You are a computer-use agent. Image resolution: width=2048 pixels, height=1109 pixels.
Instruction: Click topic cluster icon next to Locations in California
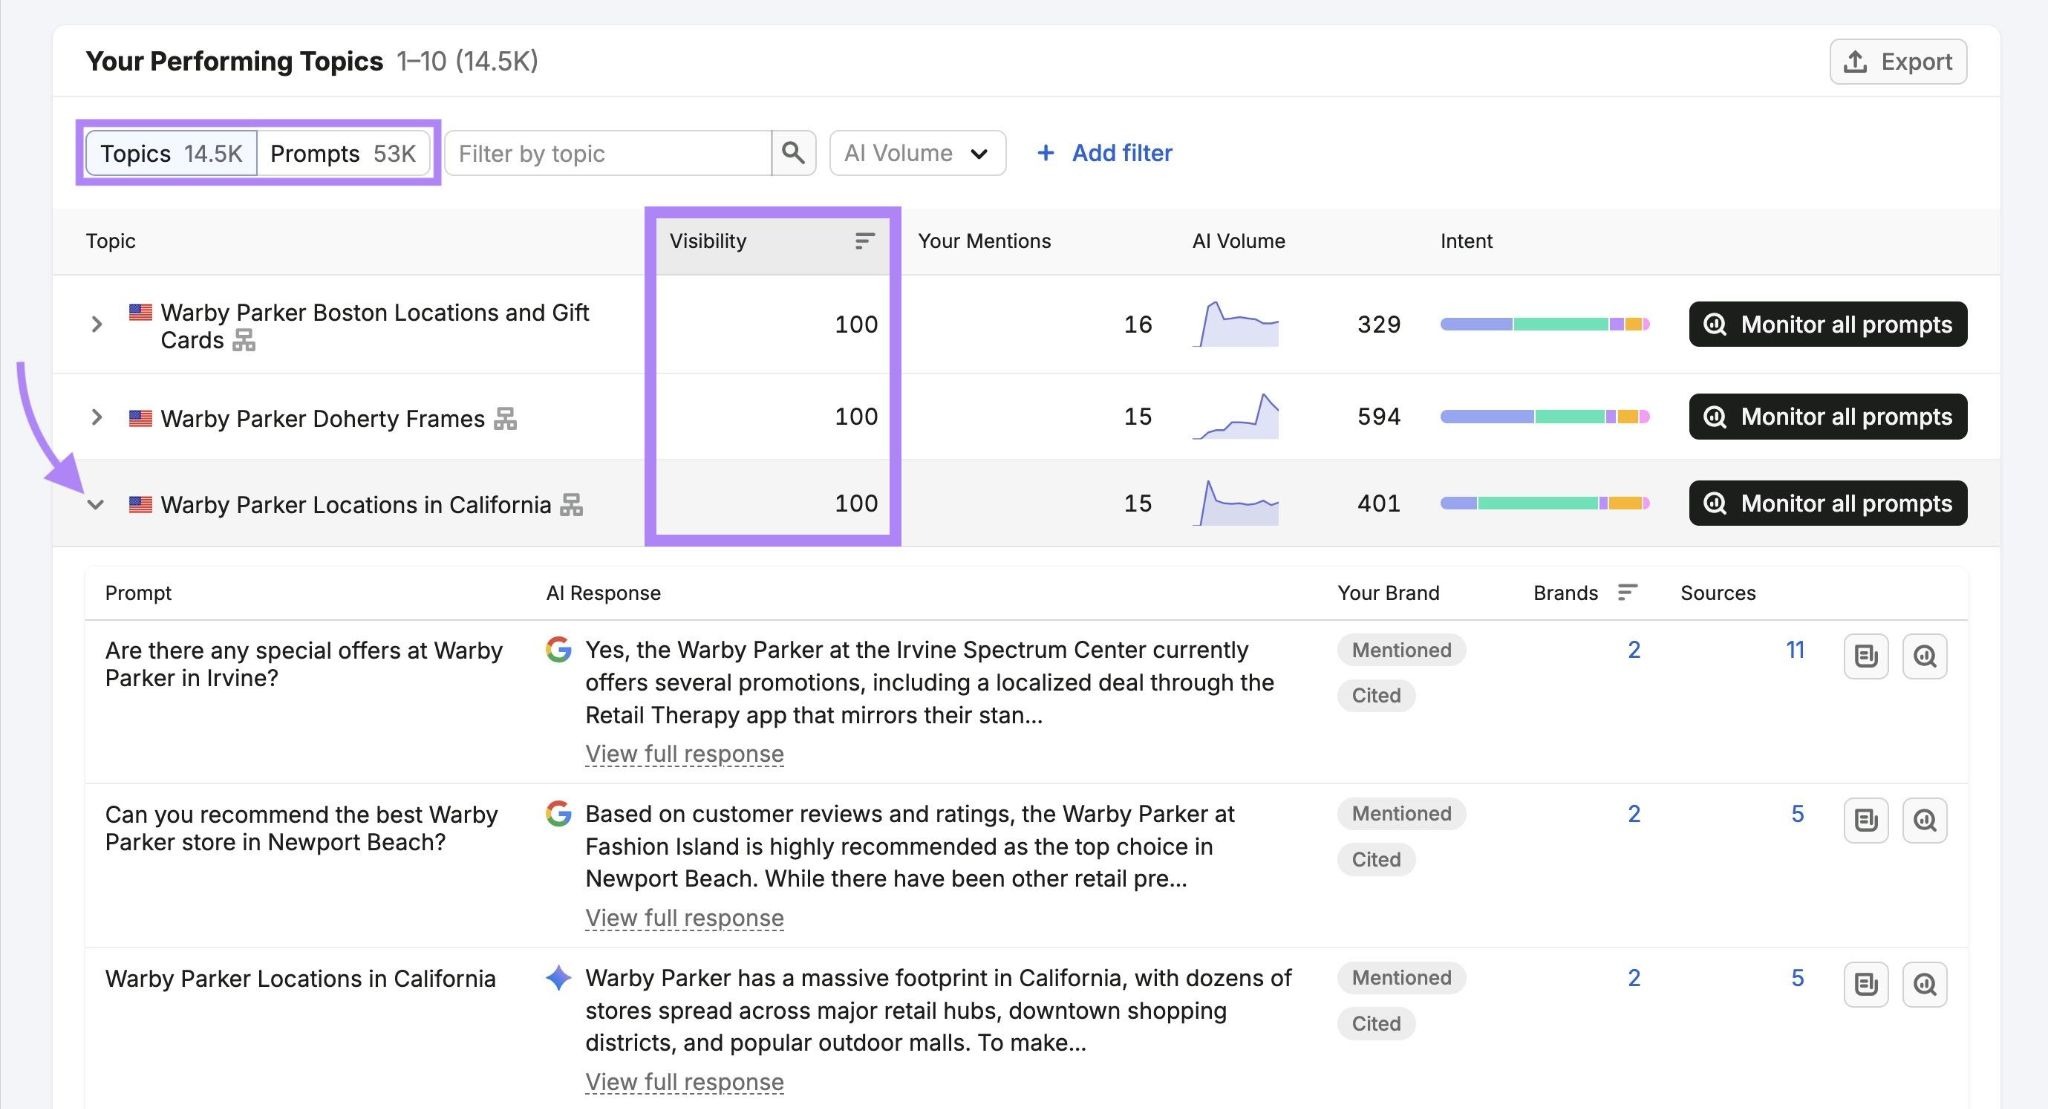(x=571, y=505)
